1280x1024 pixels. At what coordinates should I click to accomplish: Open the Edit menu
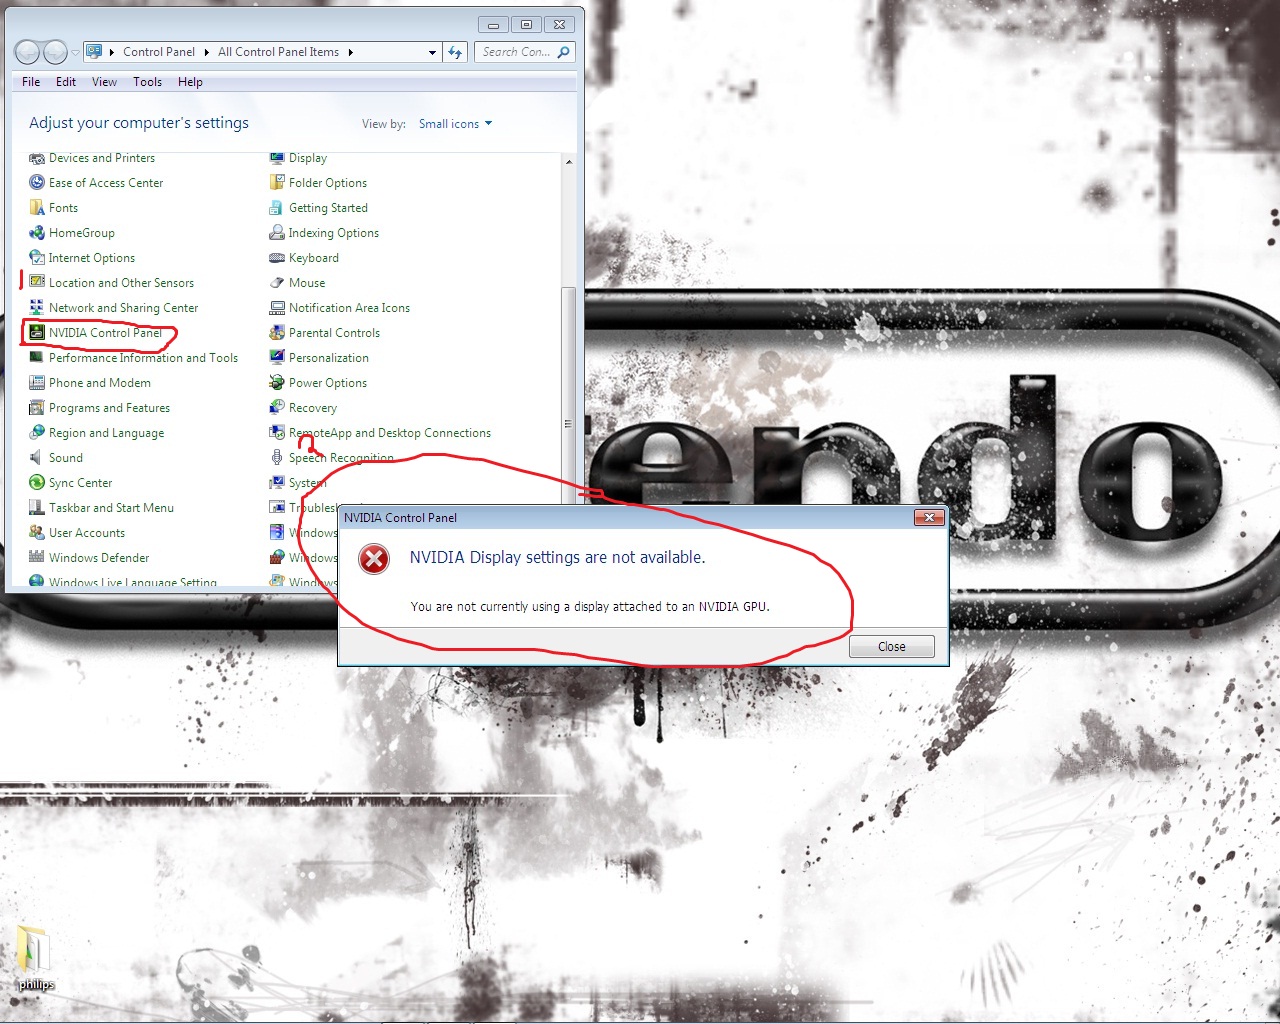coord(66,82)
